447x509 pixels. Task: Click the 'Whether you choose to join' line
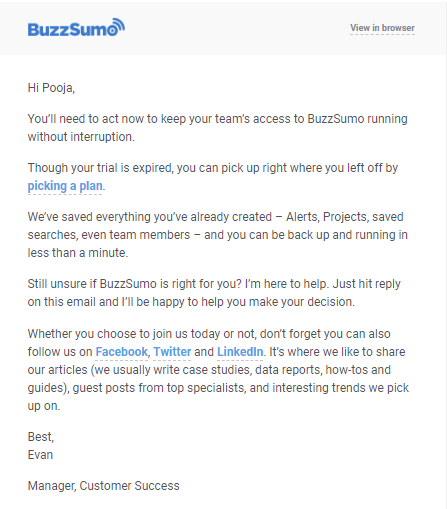point(209,334)
